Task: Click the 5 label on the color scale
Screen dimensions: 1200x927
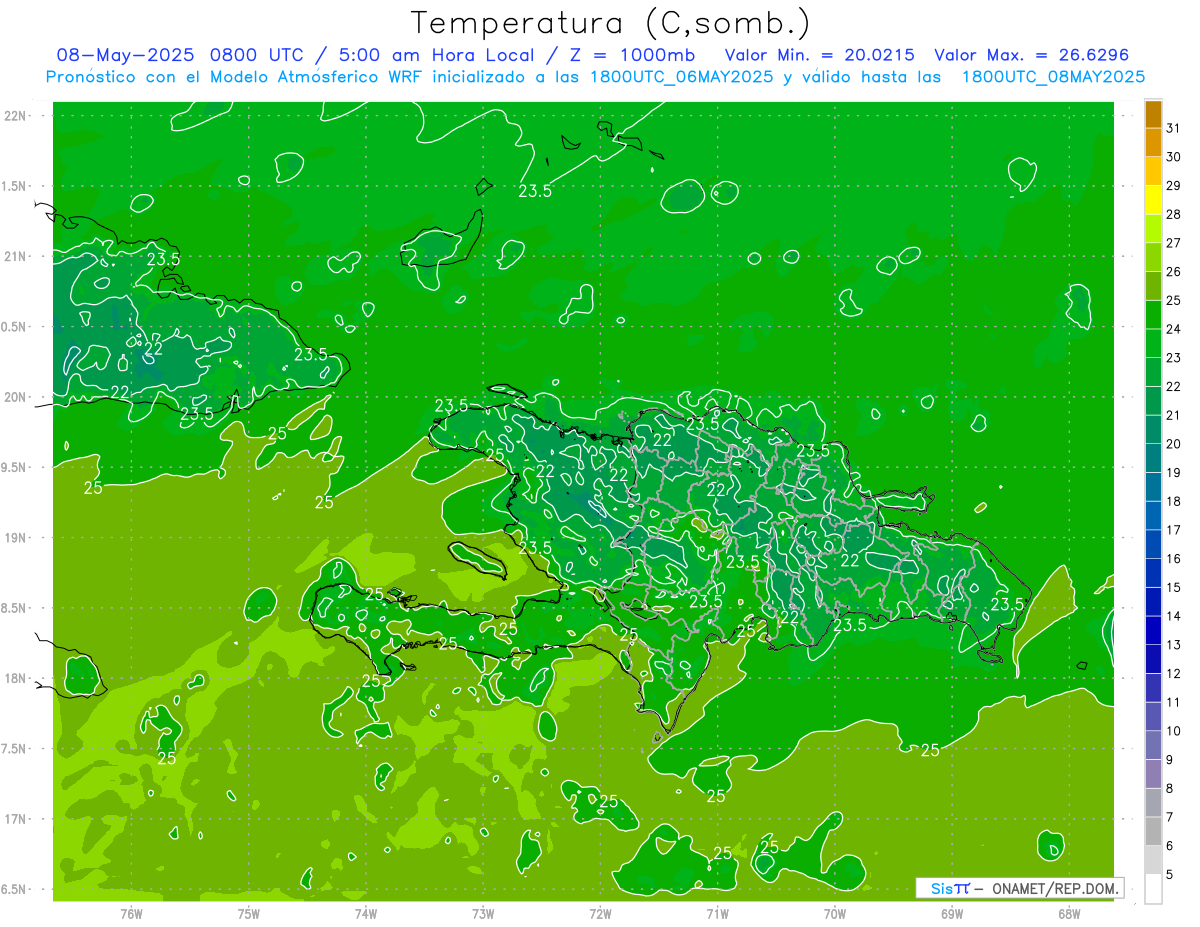Action: point(1170,875)
